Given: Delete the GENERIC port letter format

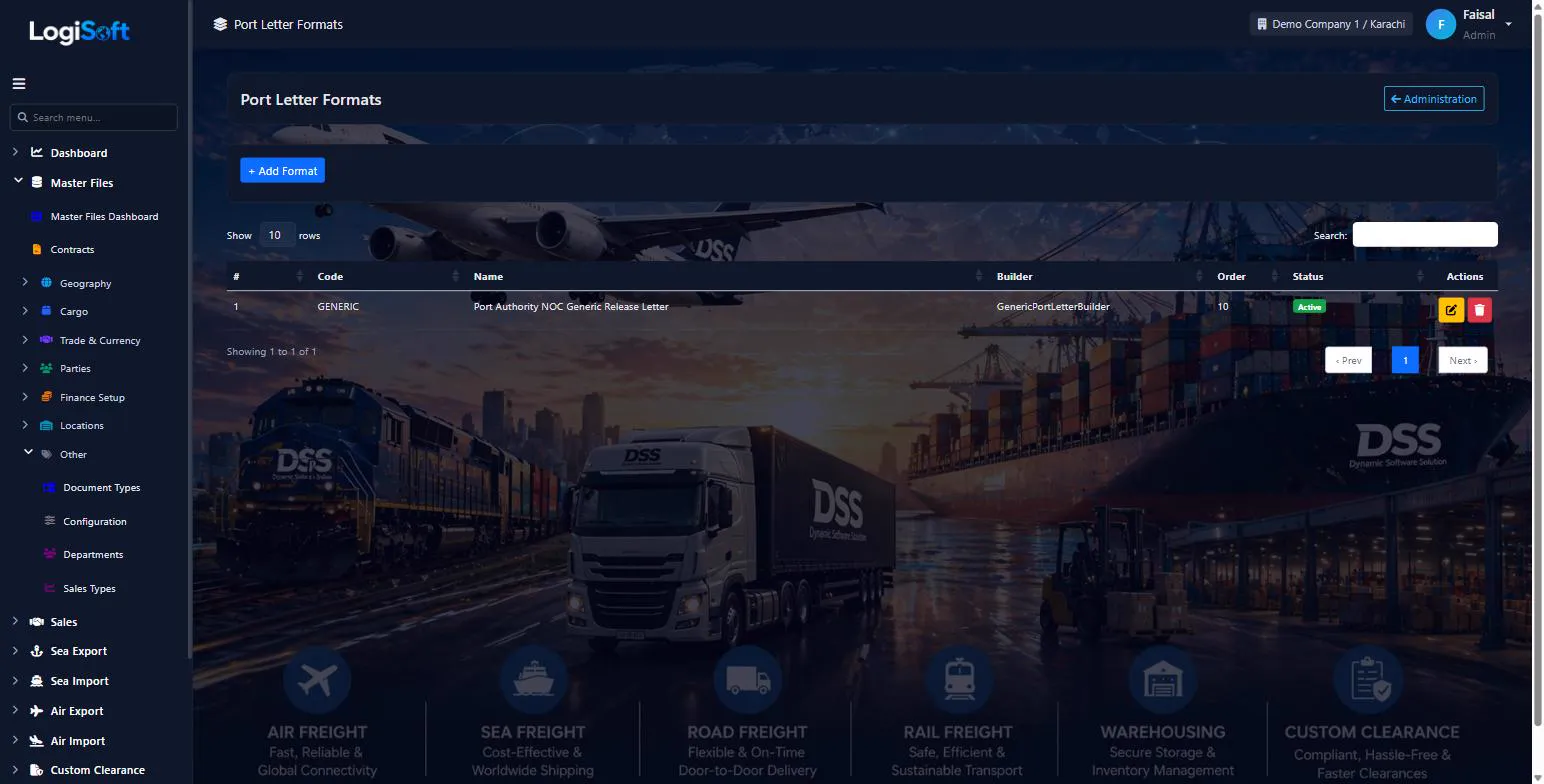Looking at the screenshot, I should click(1479, 309).
